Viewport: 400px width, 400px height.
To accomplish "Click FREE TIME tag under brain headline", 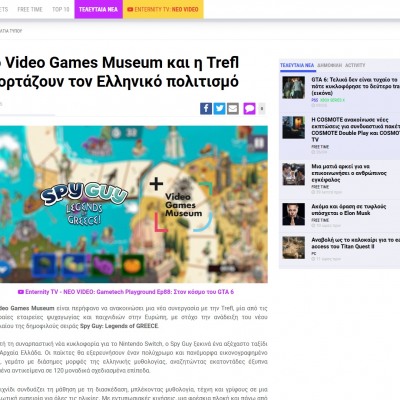I will (x=320, y=187).
